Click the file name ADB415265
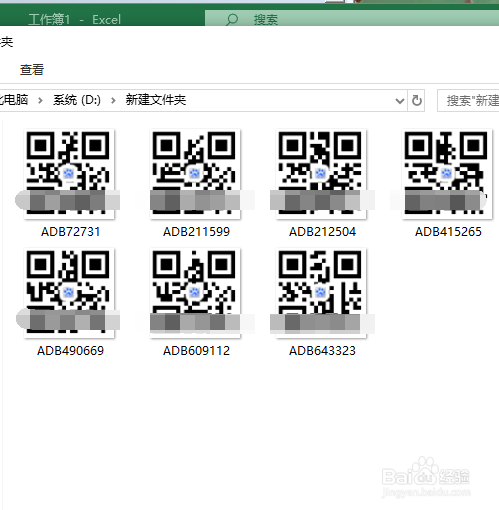This screenshot has height=510, width=499. pyautogui.click(x=448, y=232)
